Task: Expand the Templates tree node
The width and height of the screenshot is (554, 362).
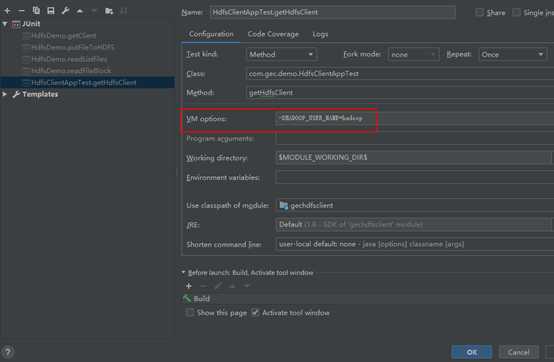Action: (5, 94)
